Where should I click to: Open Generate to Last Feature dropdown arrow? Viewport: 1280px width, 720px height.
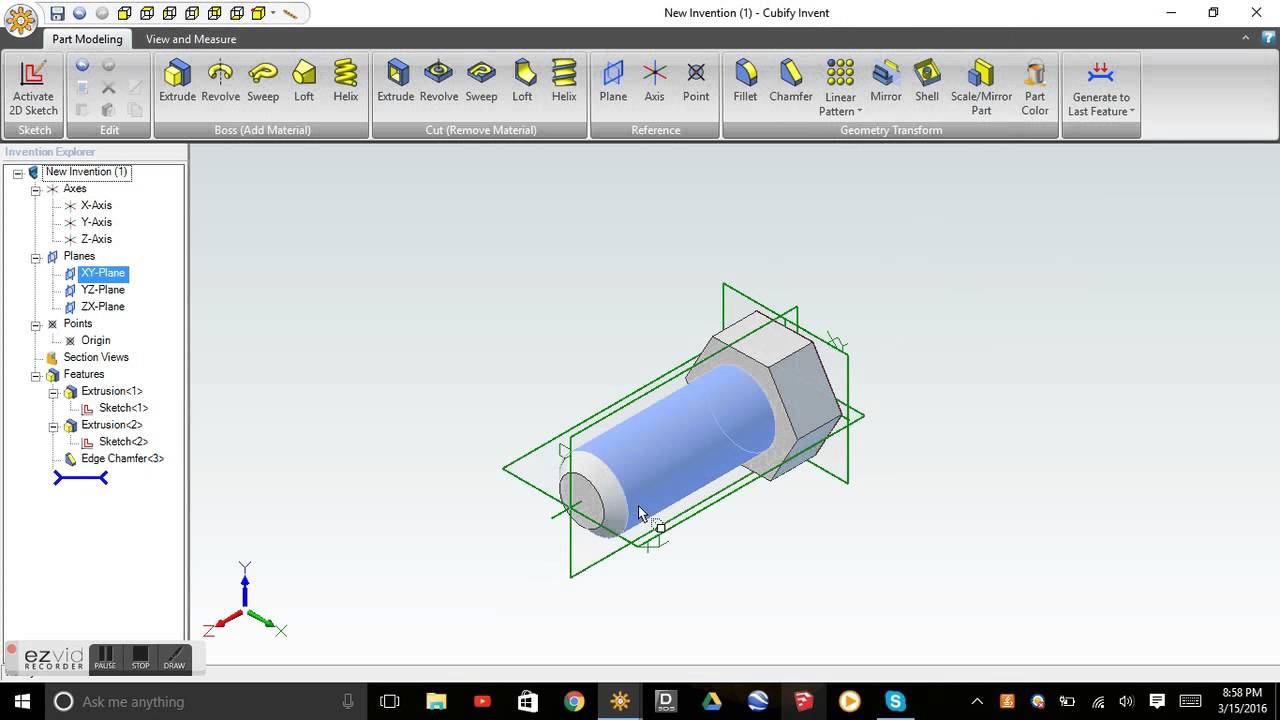tap(1132, 112)
